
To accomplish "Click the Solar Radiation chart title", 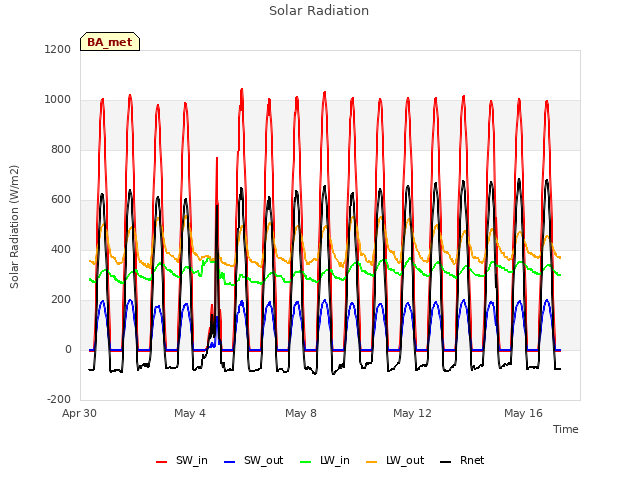I will tap(319, 11).
